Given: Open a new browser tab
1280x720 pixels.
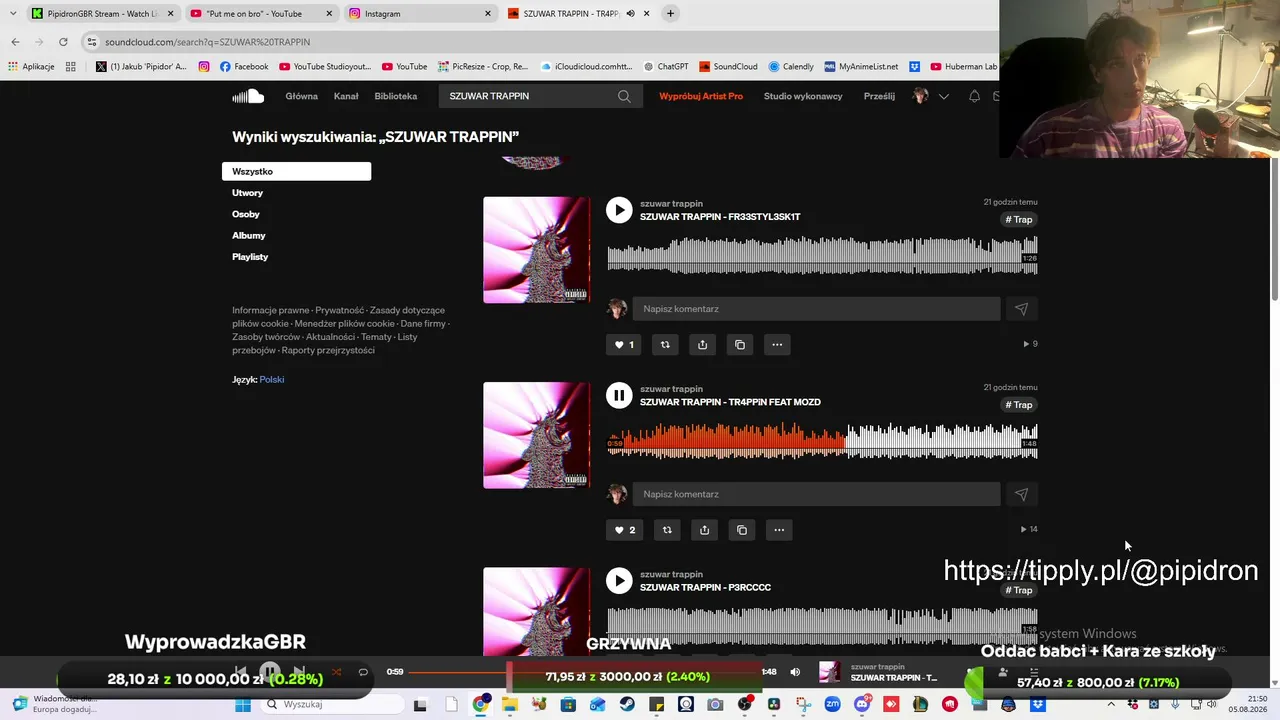Looking at the screenshot, I should (x=670, y=14).
